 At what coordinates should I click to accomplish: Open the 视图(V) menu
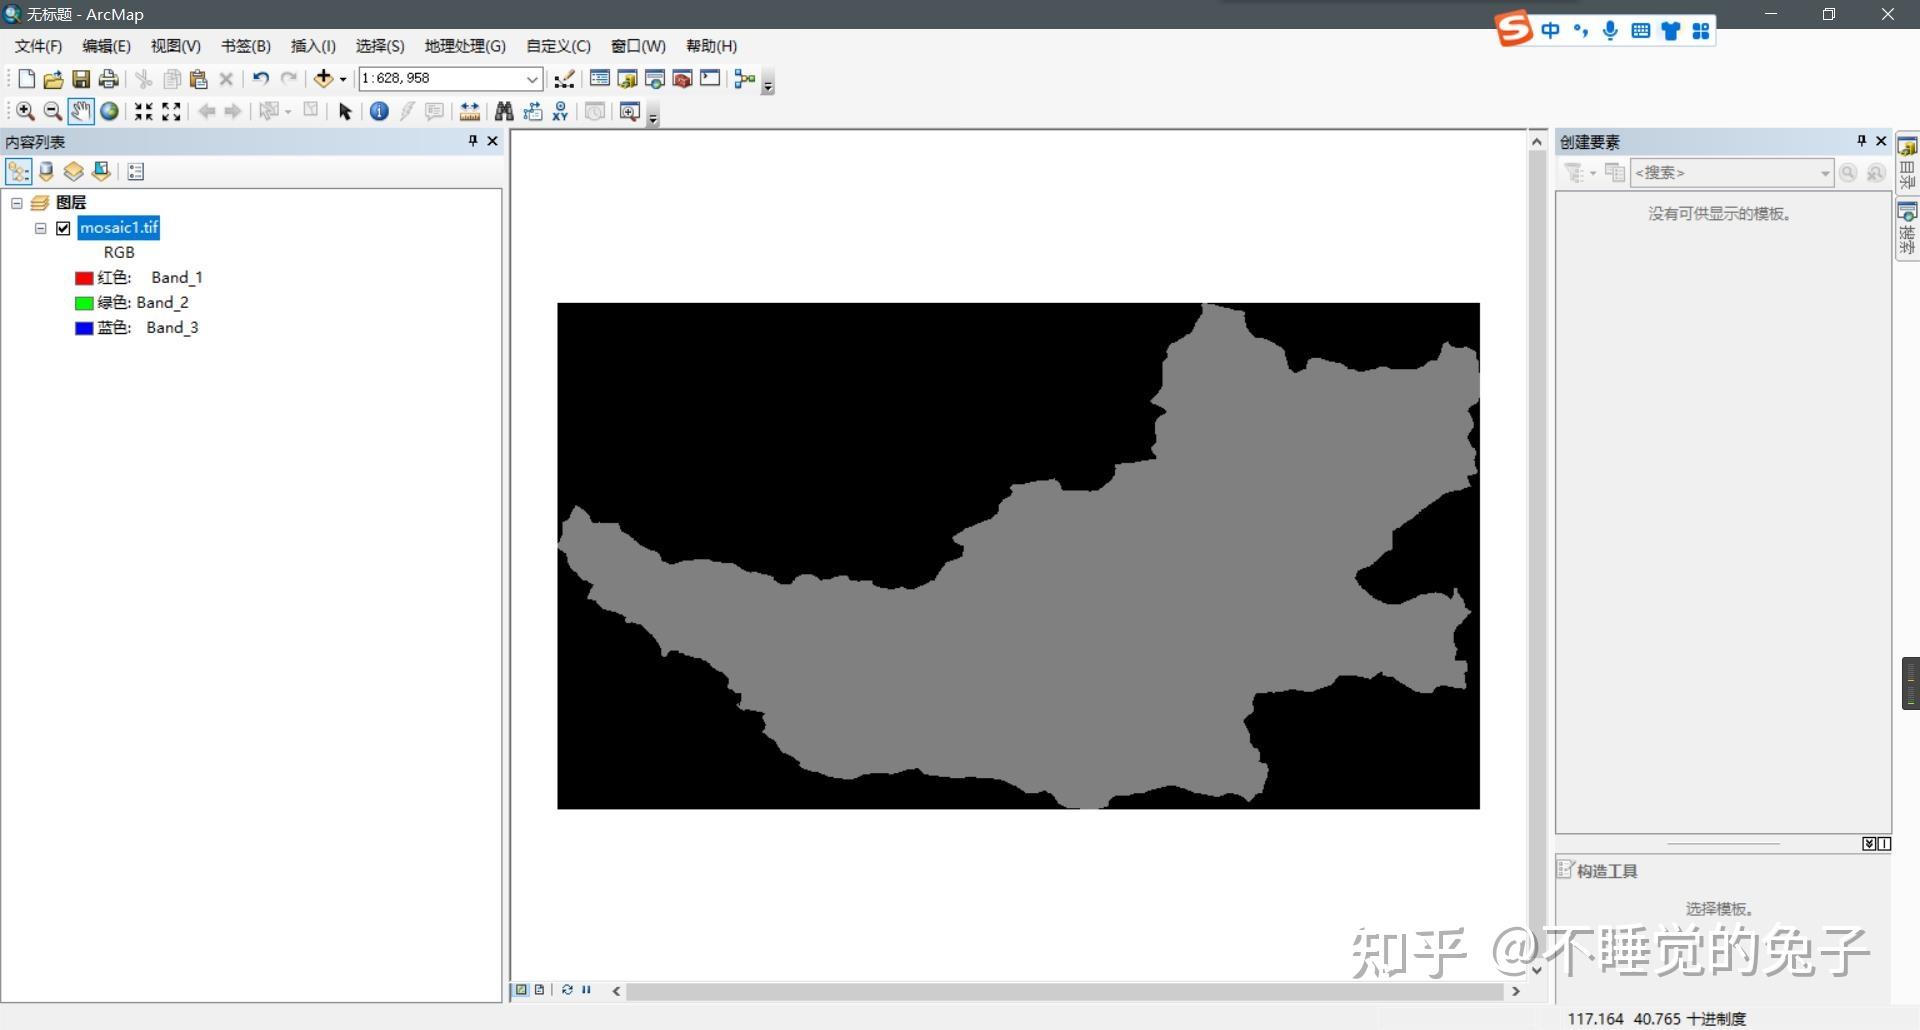coord(175,46)
